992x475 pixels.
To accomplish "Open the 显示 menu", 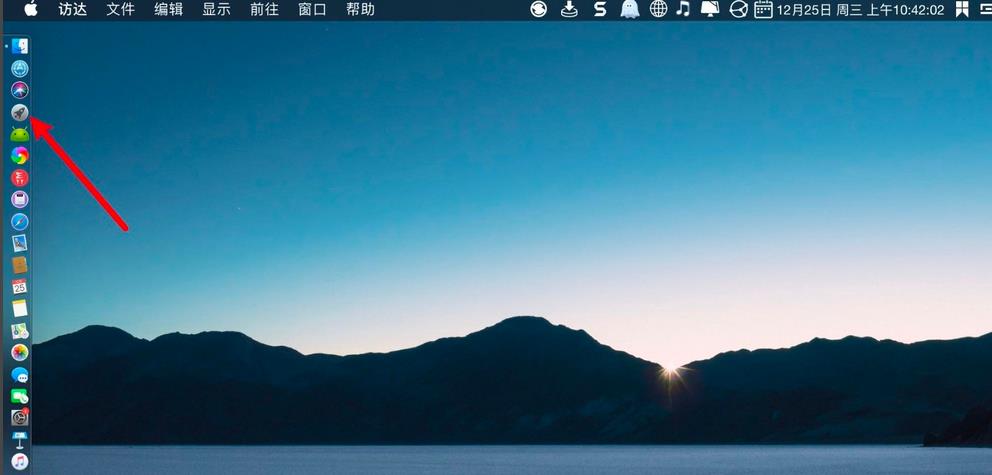I will click(216, 9).
